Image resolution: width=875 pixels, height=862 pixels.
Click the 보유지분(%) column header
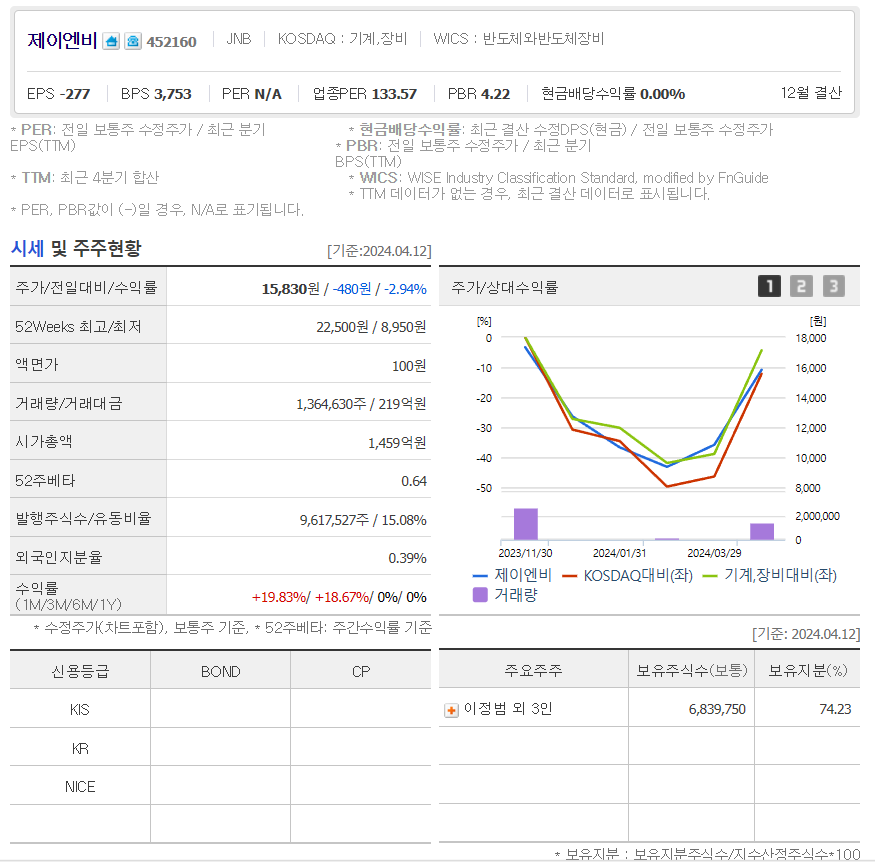pos(807,670)
